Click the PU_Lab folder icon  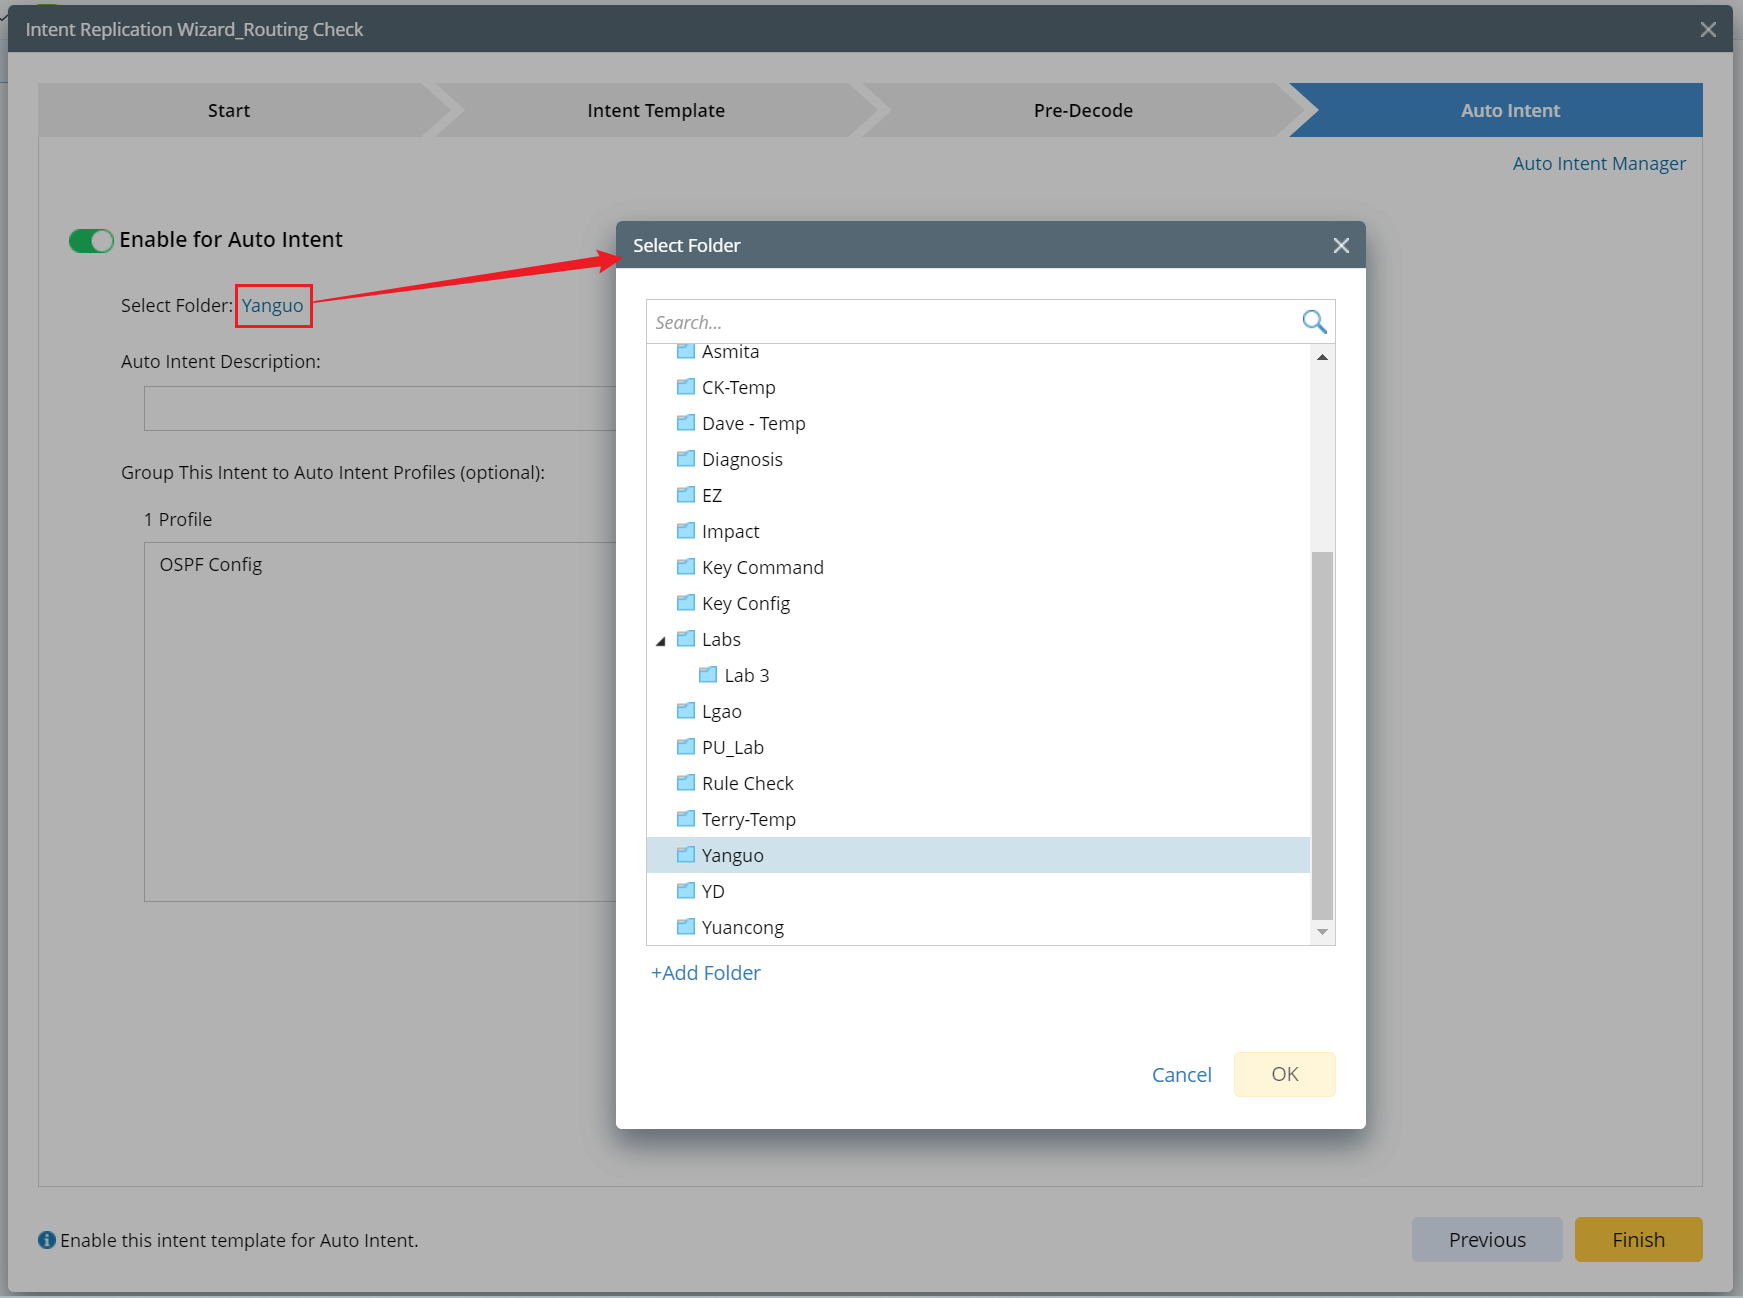[686, 747]
